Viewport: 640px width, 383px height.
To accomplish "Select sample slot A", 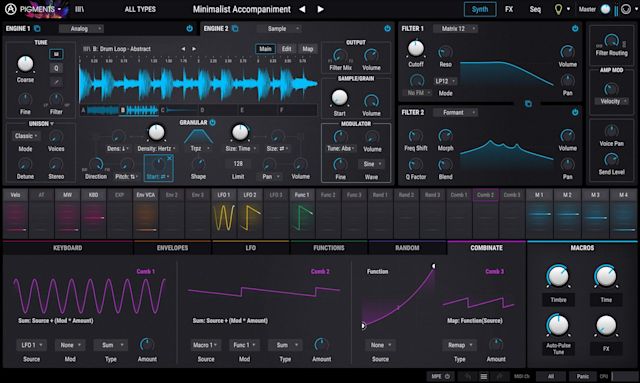I will click(x=100, y=110).
